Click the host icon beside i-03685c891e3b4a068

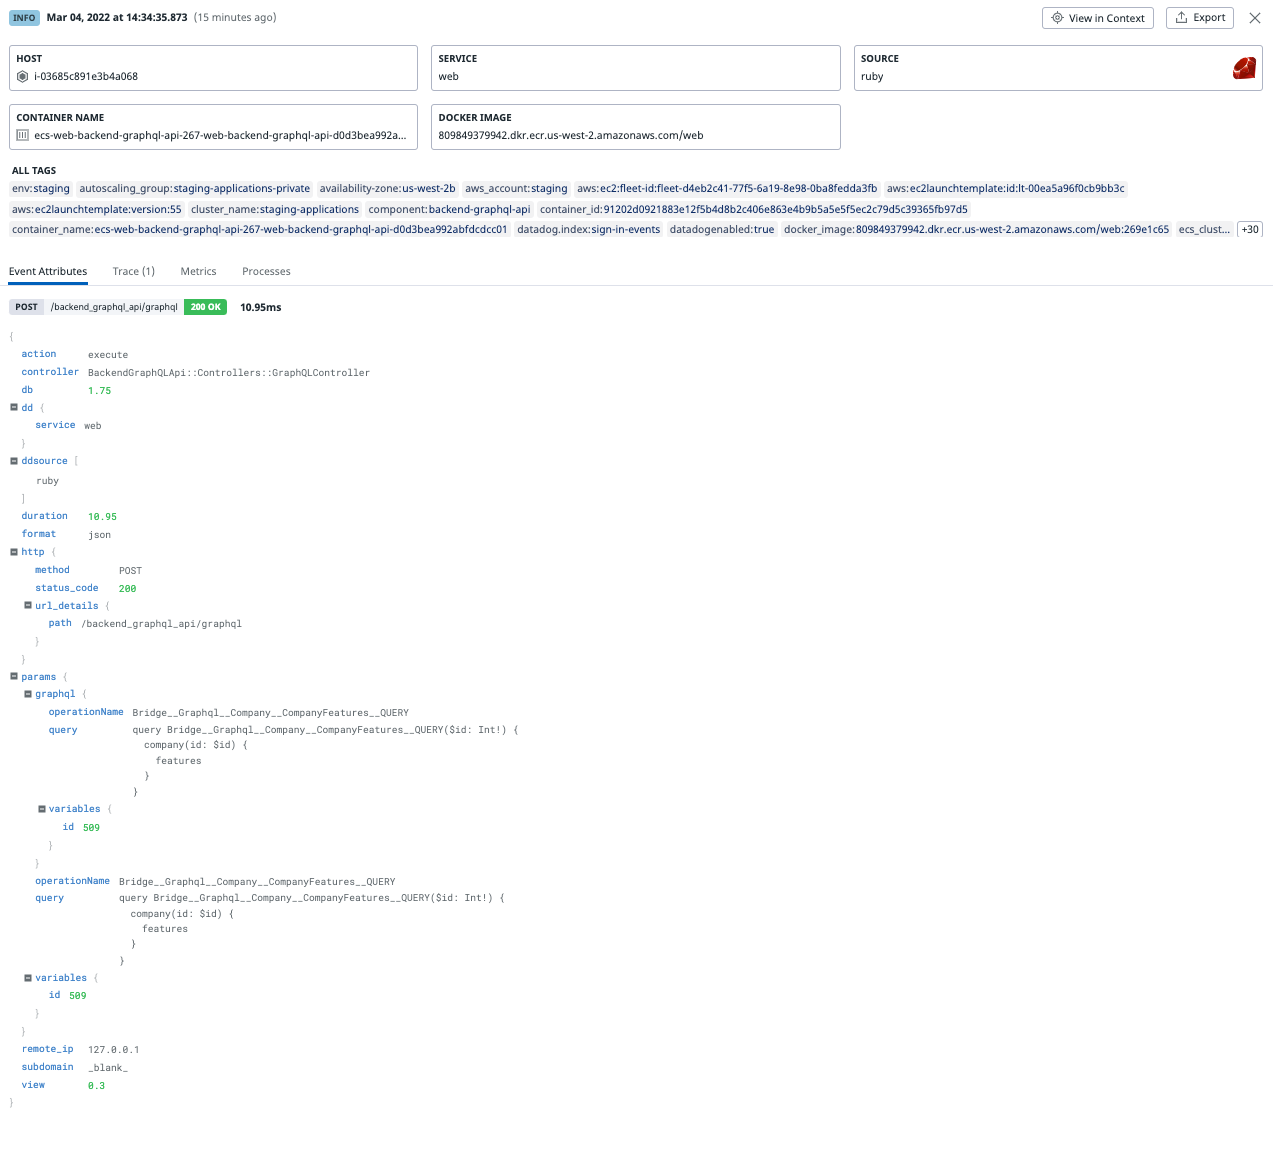[x=22, y=76]
